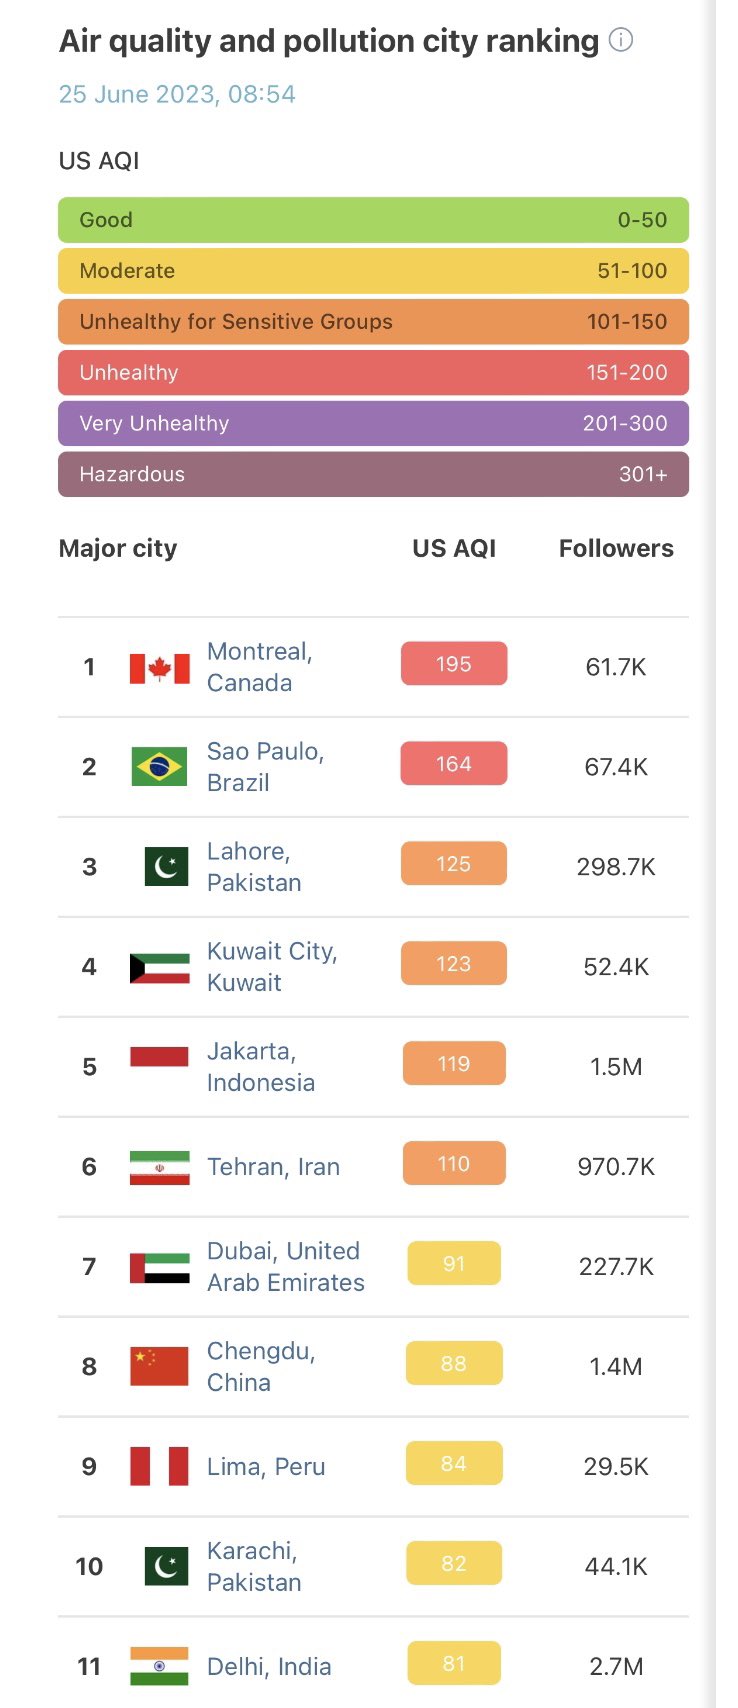The width and height of the screenshot is (738, 1708).
Task: Open the Montreal, Canada city link
Action: pos(260,667)
